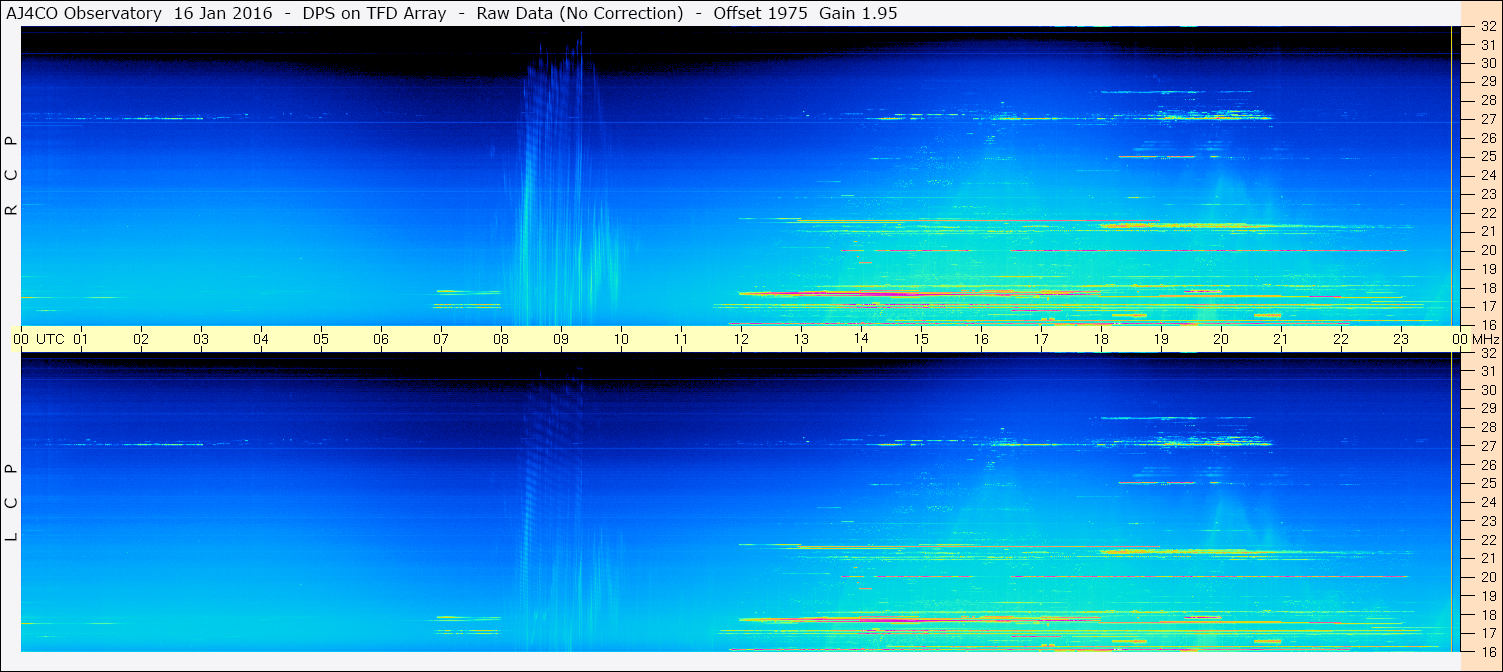Select the 30 MHz label on RCP frequency scale

(1488, 62)
